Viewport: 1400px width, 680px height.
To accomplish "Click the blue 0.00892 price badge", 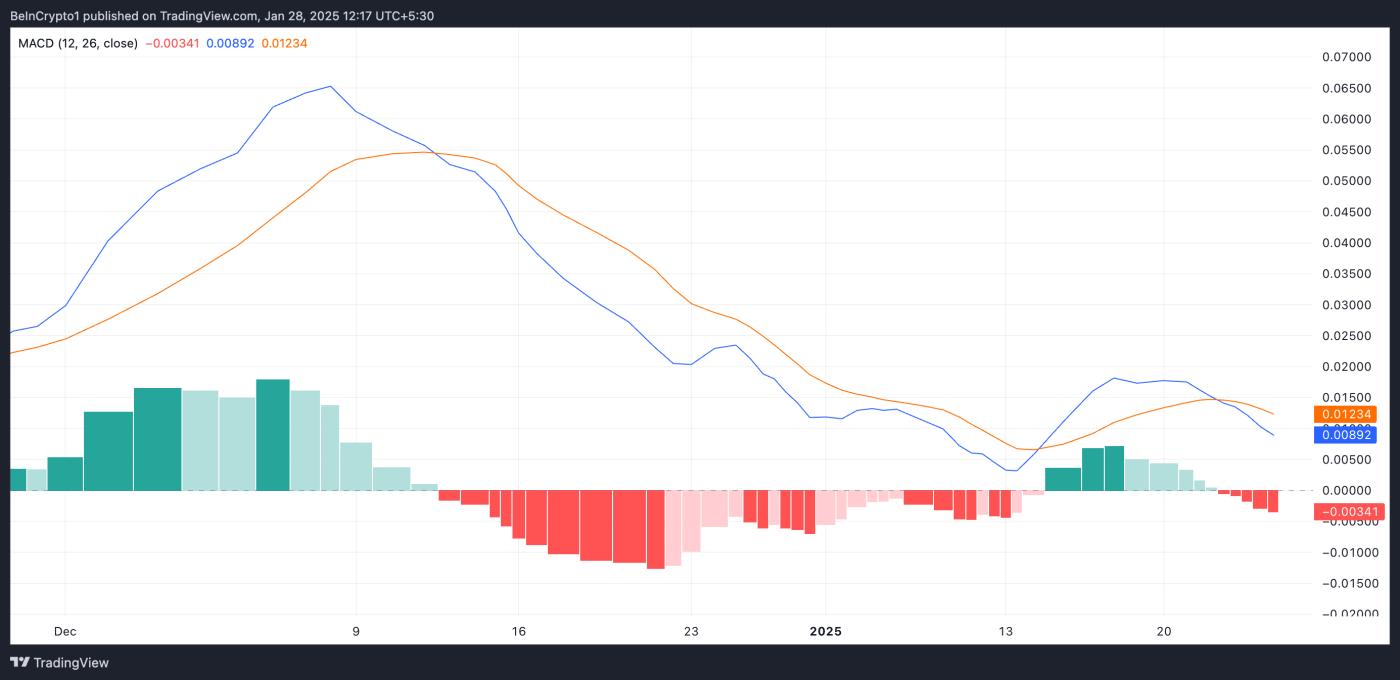I will (x=1345, y=434).
